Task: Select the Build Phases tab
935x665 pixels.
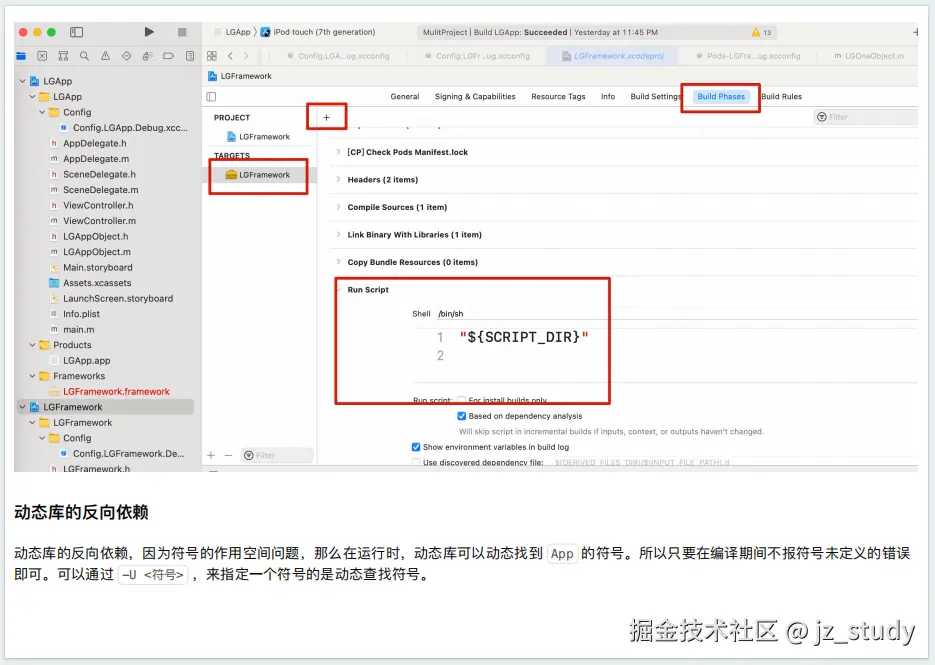Action: 721,97
